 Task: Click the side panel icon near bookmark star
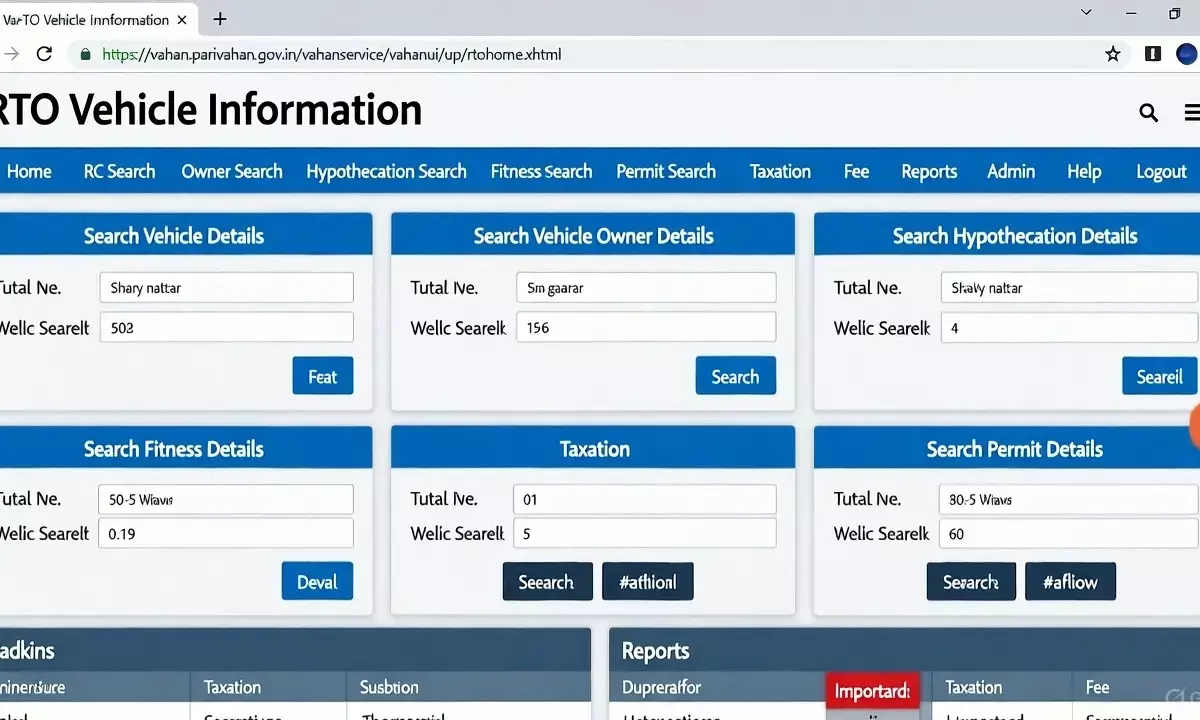point(1152,54)
